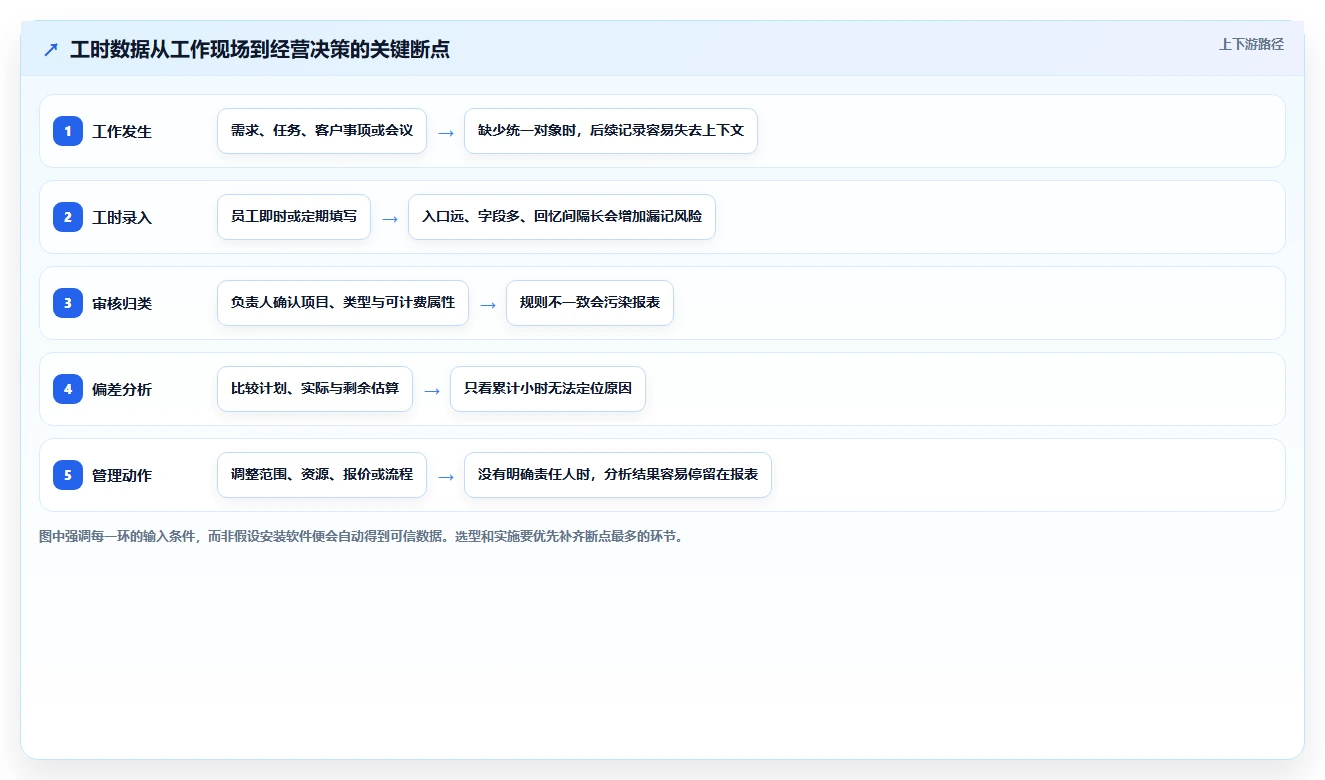The width and height of the screenshot is (1325, 780).
Task: Click the 规则不一致会污染报表 box
Action: click(590, 303)
